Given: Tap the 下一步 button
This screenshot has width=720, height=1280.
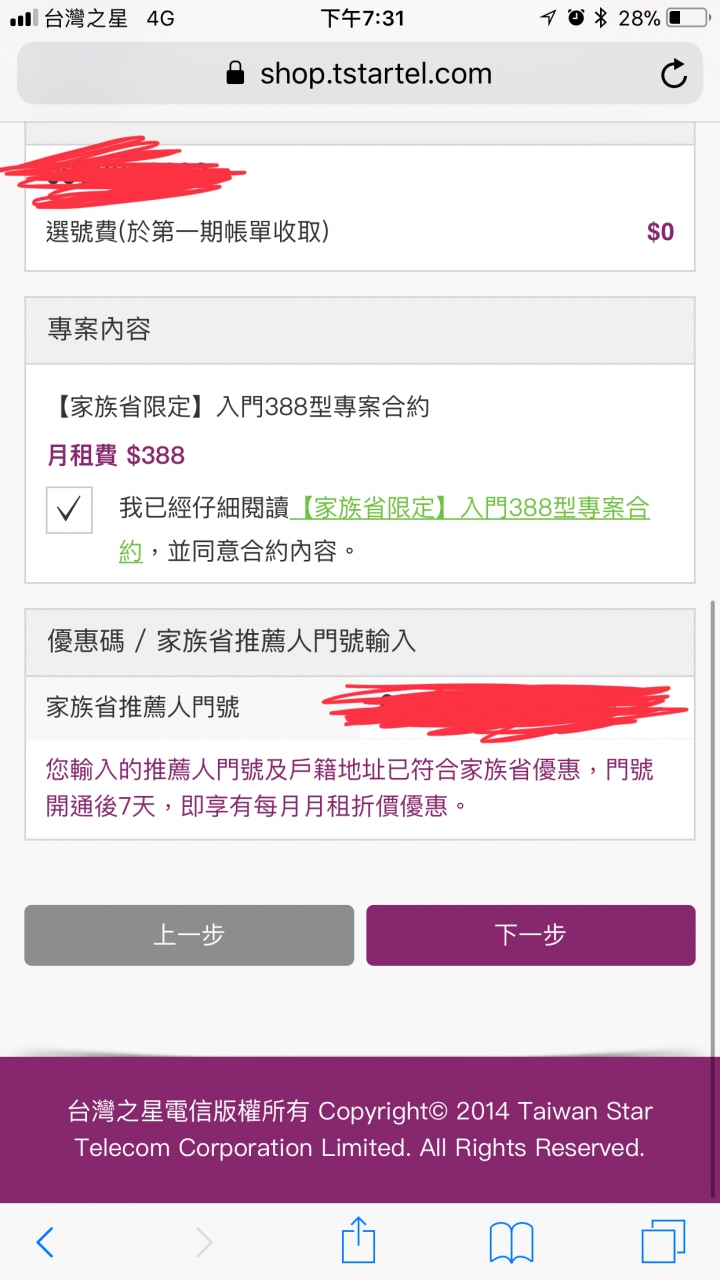Looking at the screenshot, I should (x=530, y=935).
